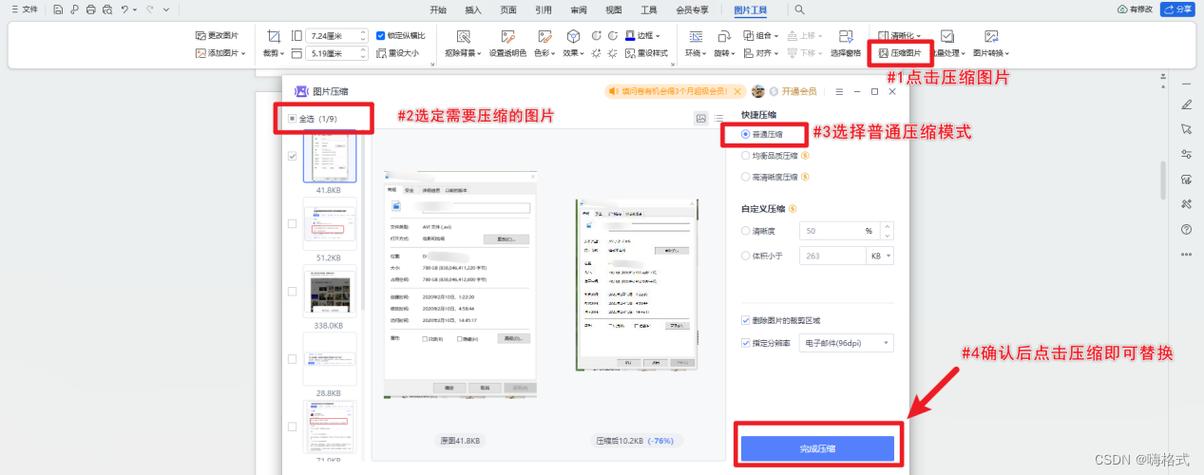Open the 文件 file menu
Viewport: 1204px width, 475px height.
(x=25, y=9)
